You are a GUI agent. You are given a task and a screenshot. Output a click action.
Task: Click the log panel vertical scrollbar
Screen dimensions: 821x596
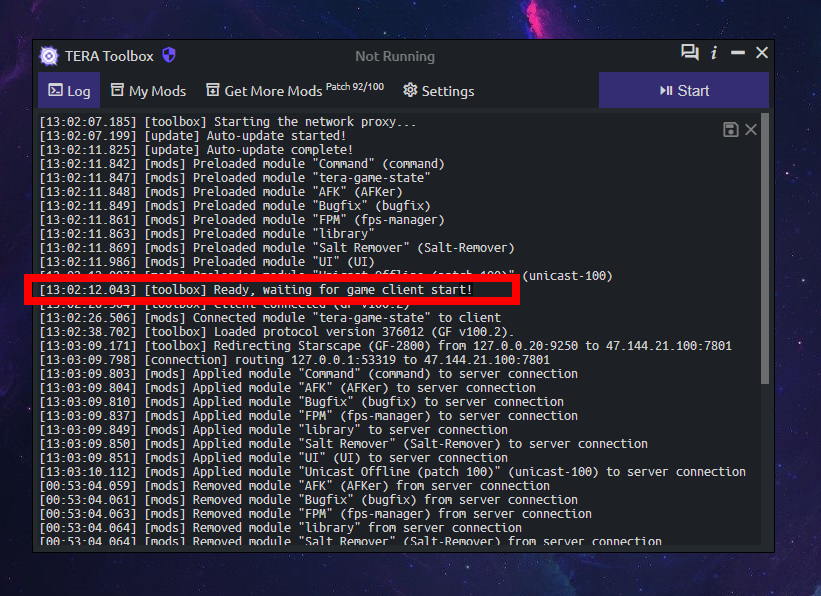click(x=765, y=250)
